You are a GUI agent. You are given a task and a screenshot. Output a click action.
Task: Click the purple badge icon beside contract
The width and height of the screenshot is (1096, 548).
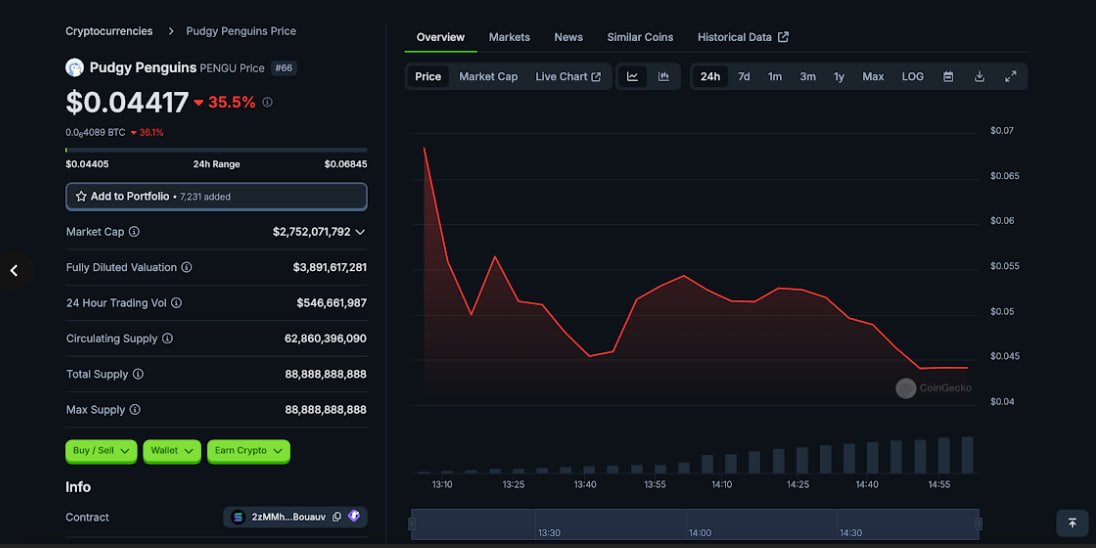pyautogui.click(x=354, y=517)
